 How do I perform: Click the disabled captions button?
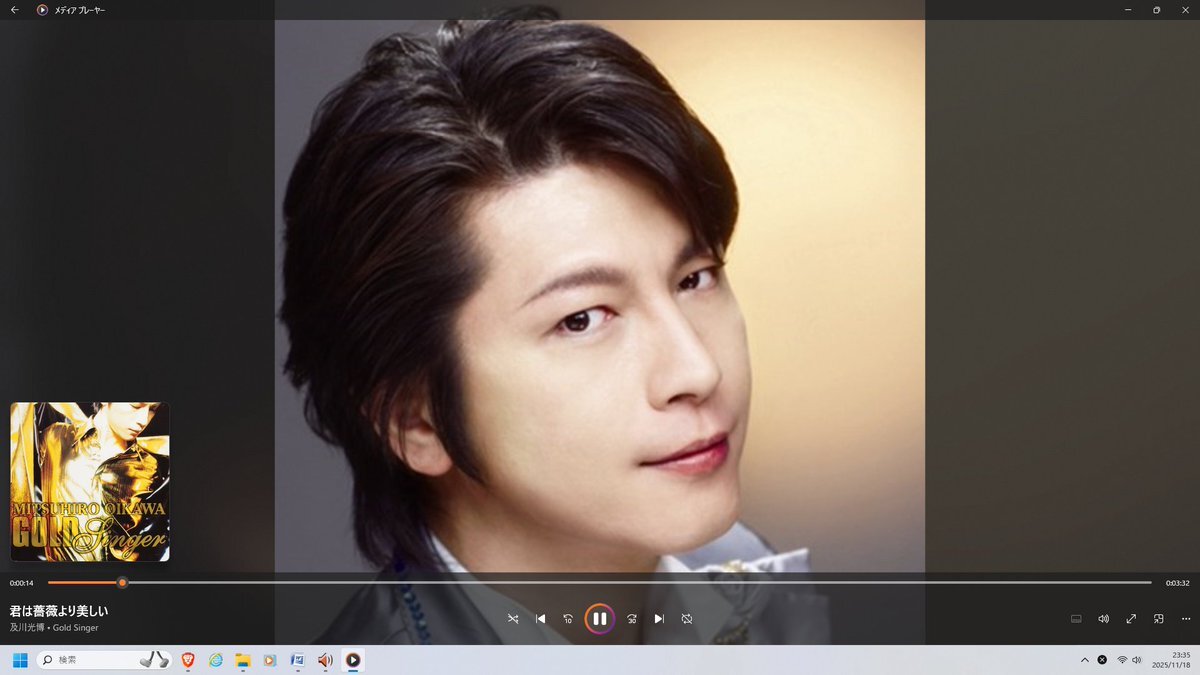1076,619
